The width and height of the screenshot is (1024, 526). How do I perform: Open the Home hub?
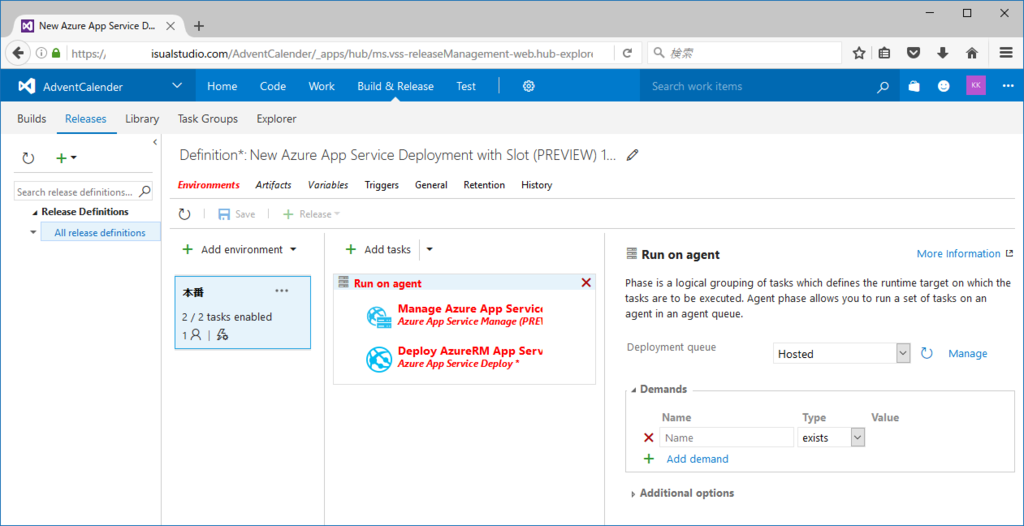222,86
